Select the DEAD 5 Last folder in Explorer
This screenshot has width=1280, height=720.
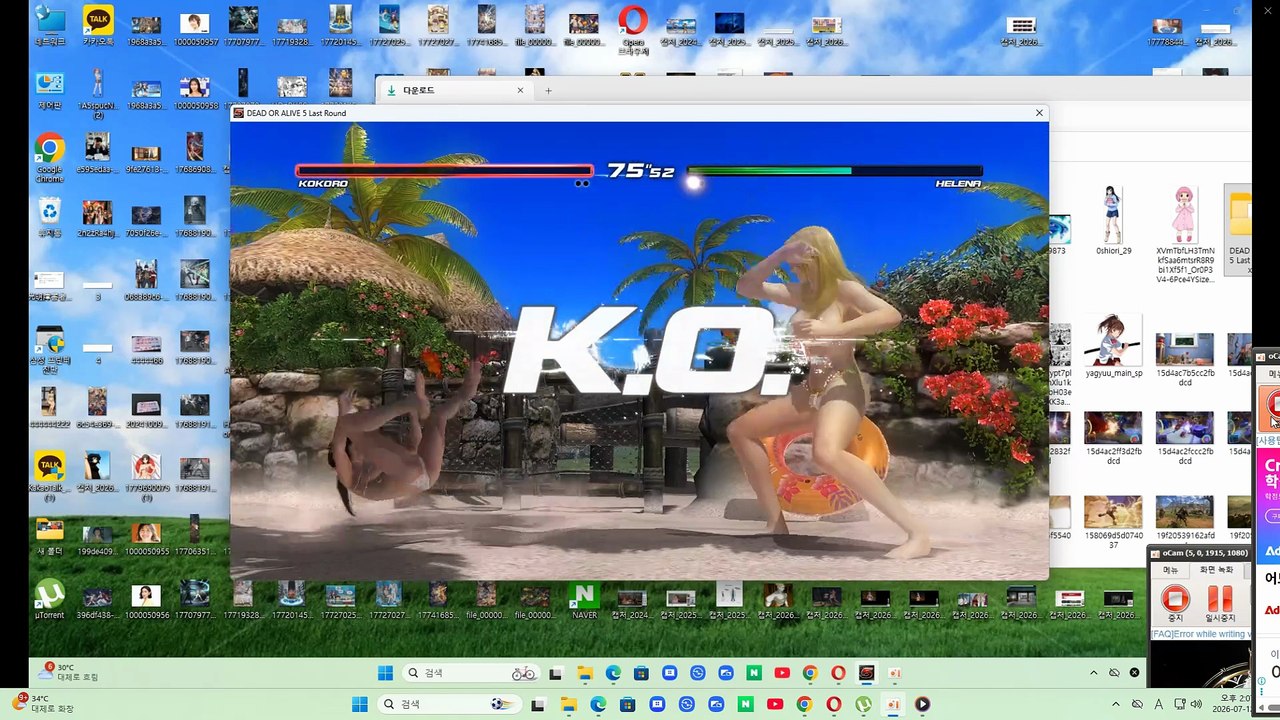[x=1239, y=232]
